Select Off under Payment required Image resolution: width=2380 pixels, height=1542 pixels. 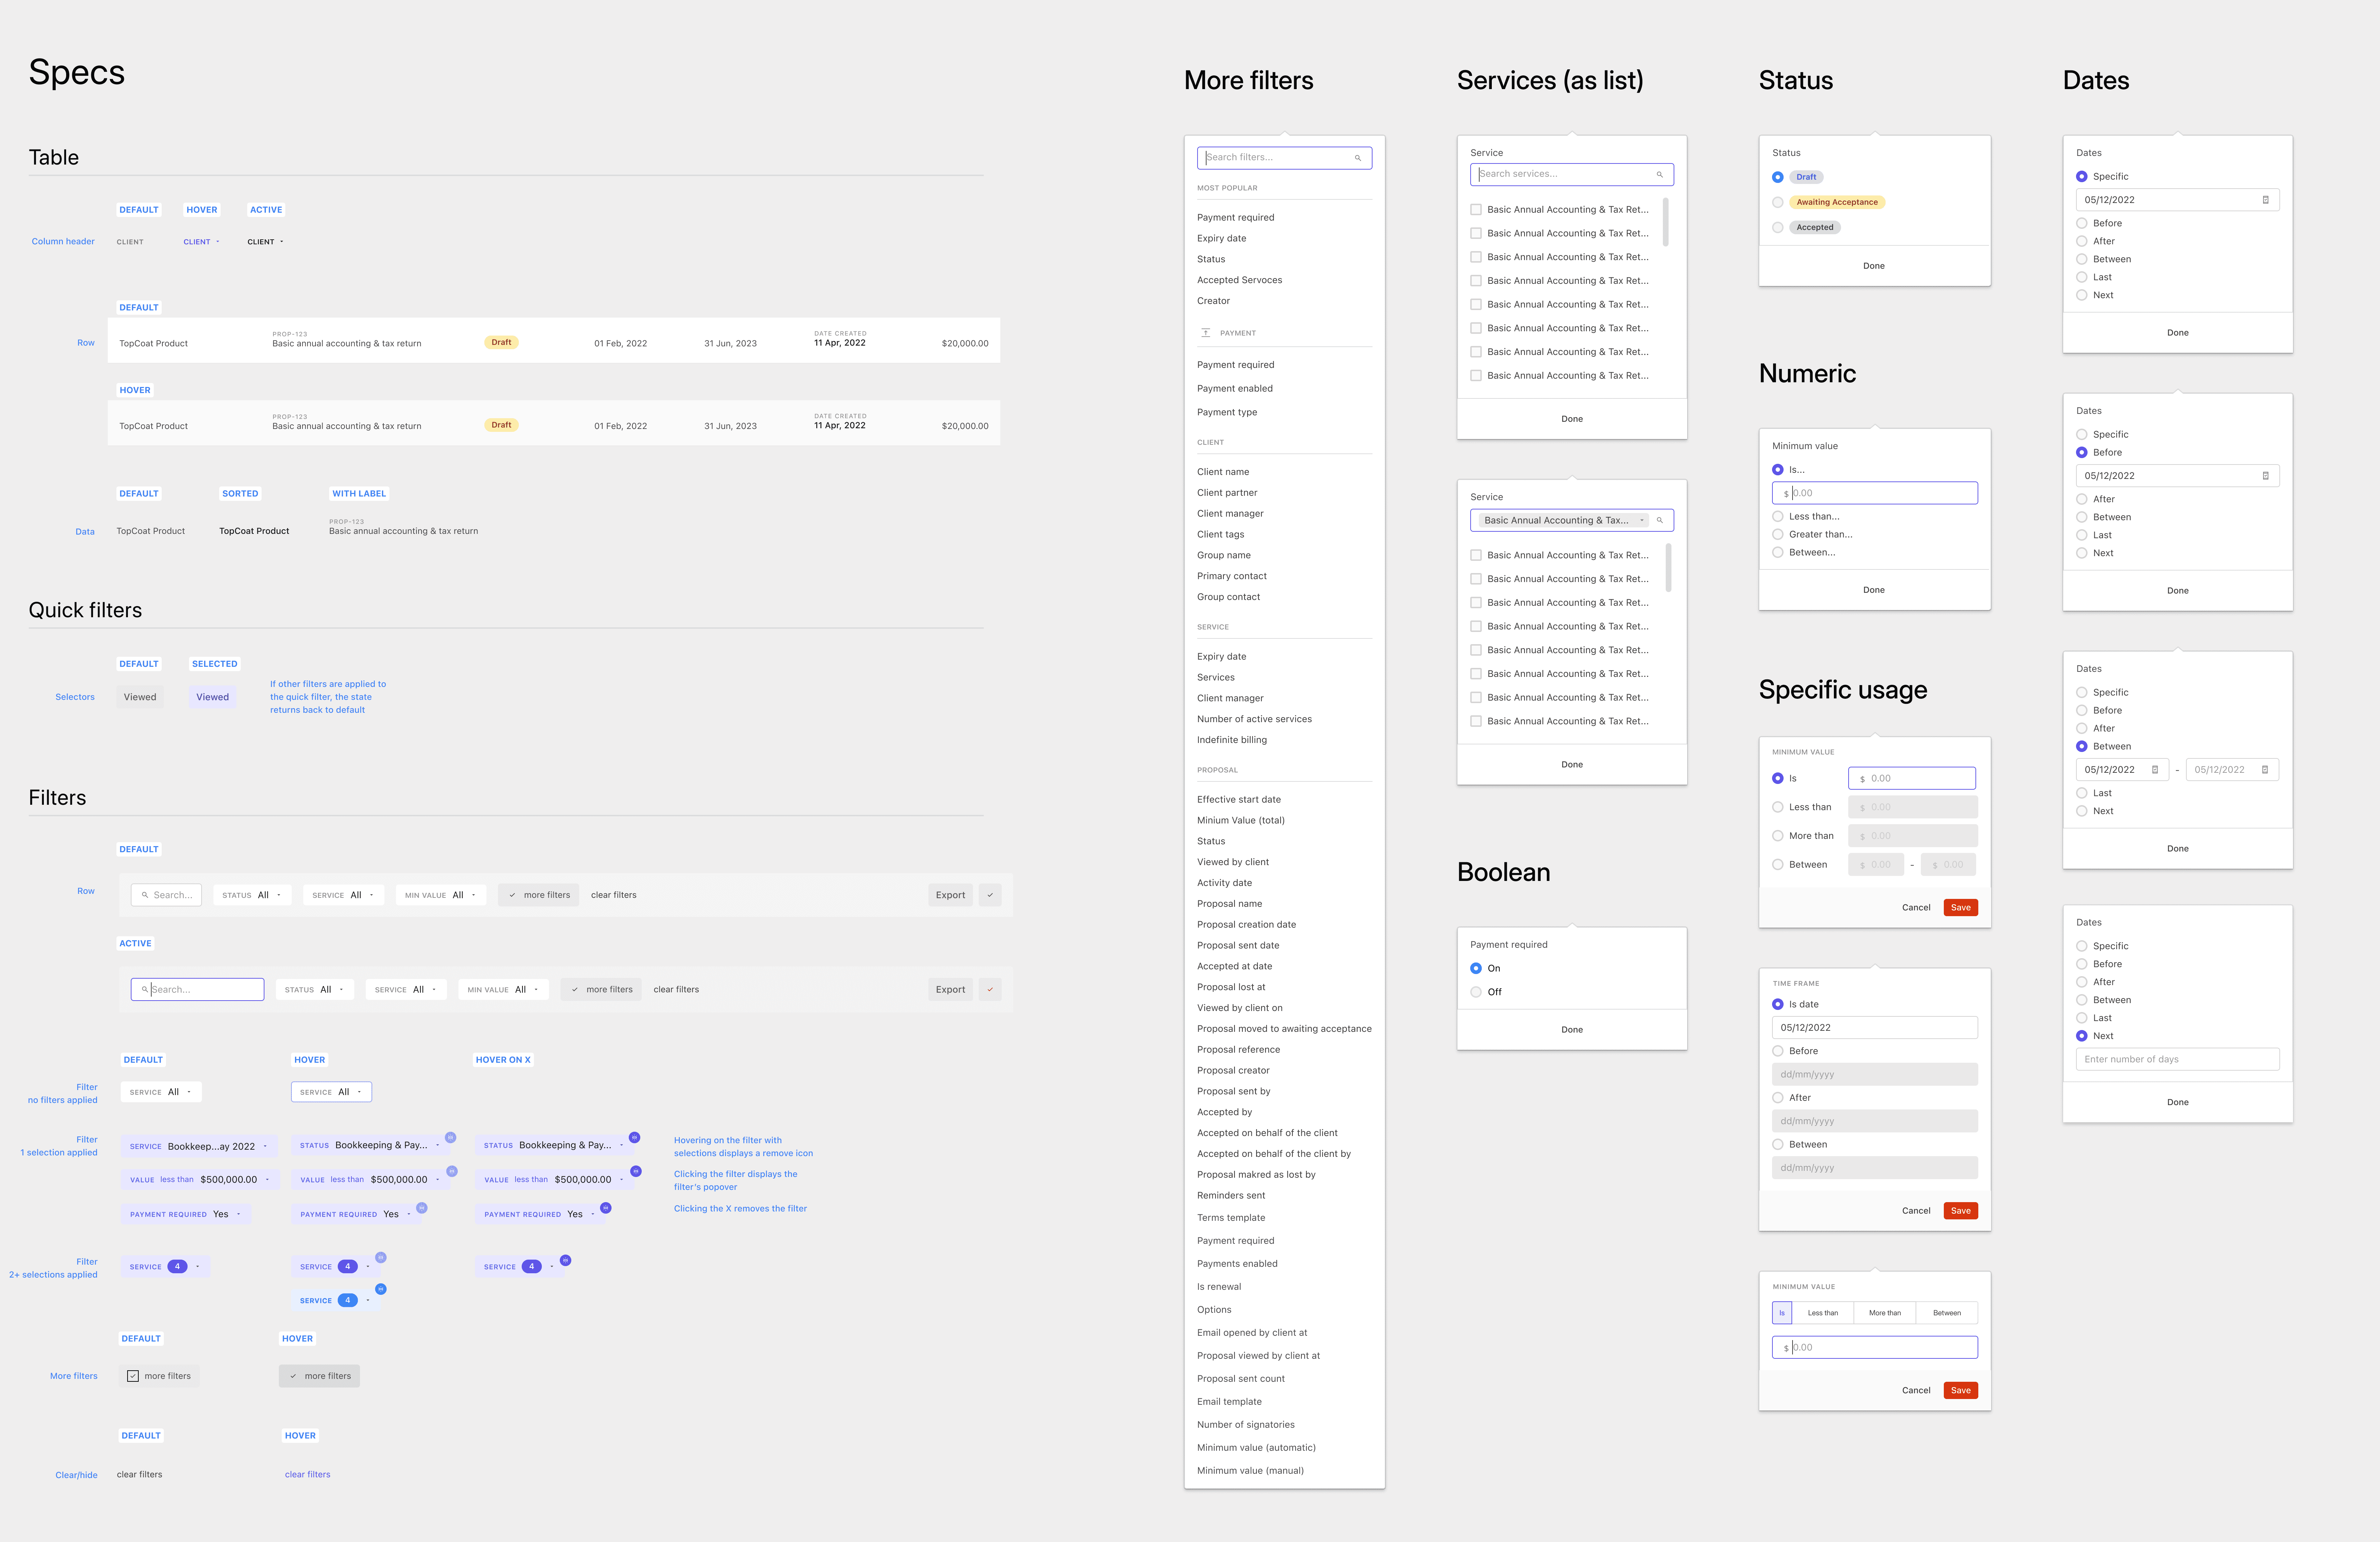point(1476,992)
